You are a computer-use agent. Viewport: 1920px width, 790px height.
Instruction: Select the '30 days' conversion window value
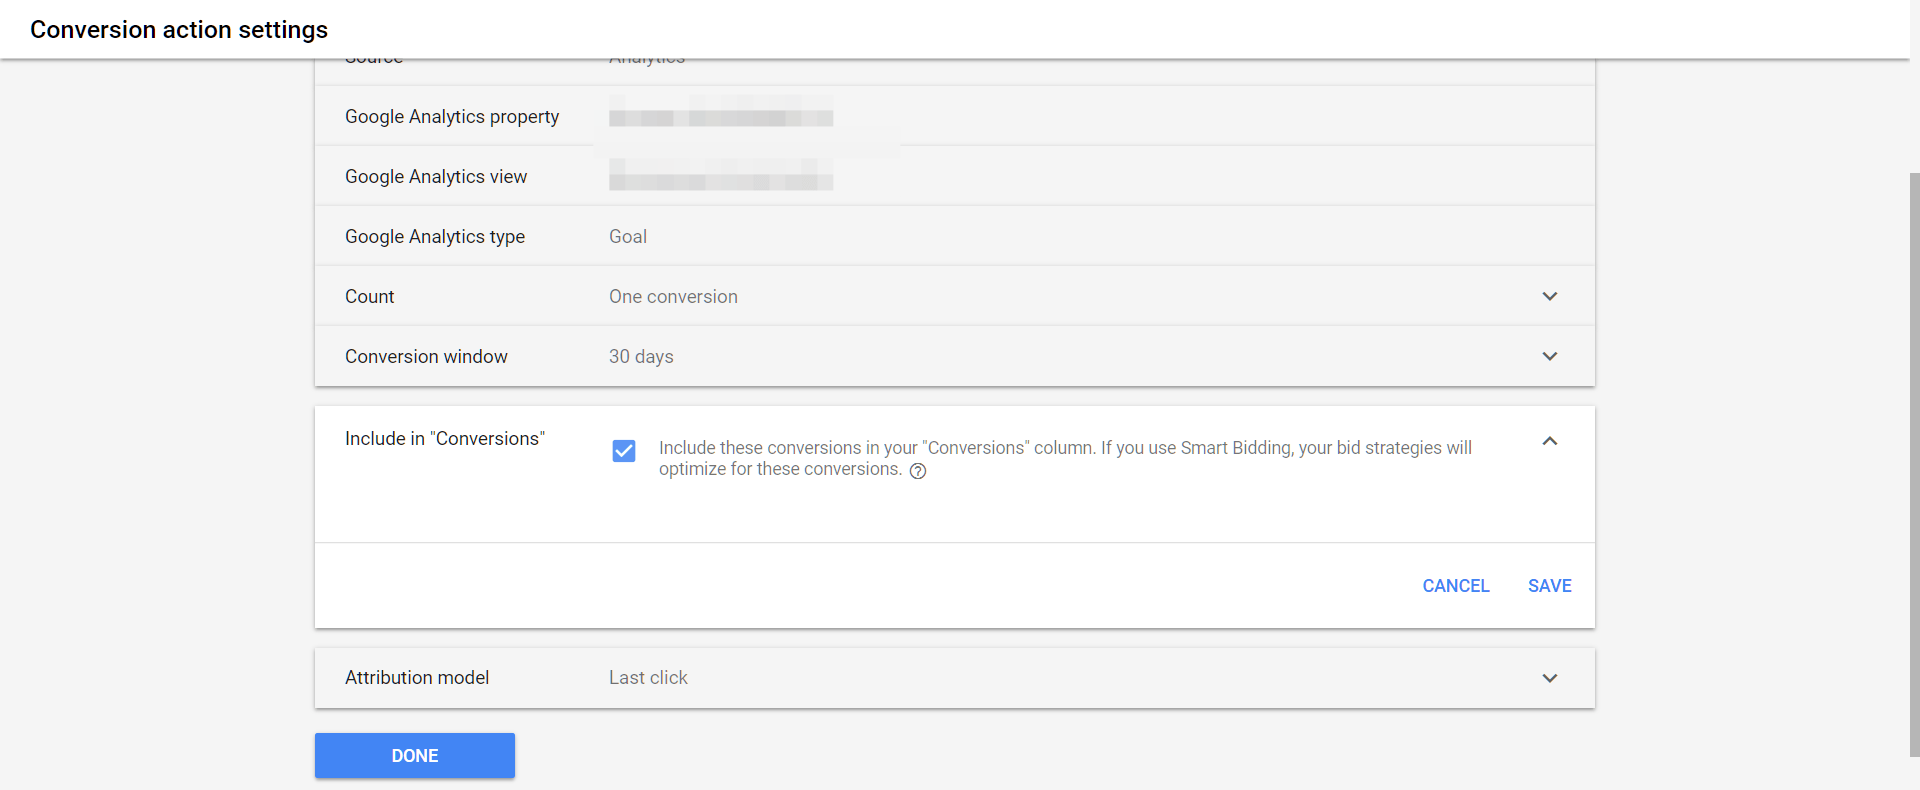tap(641, 357)
